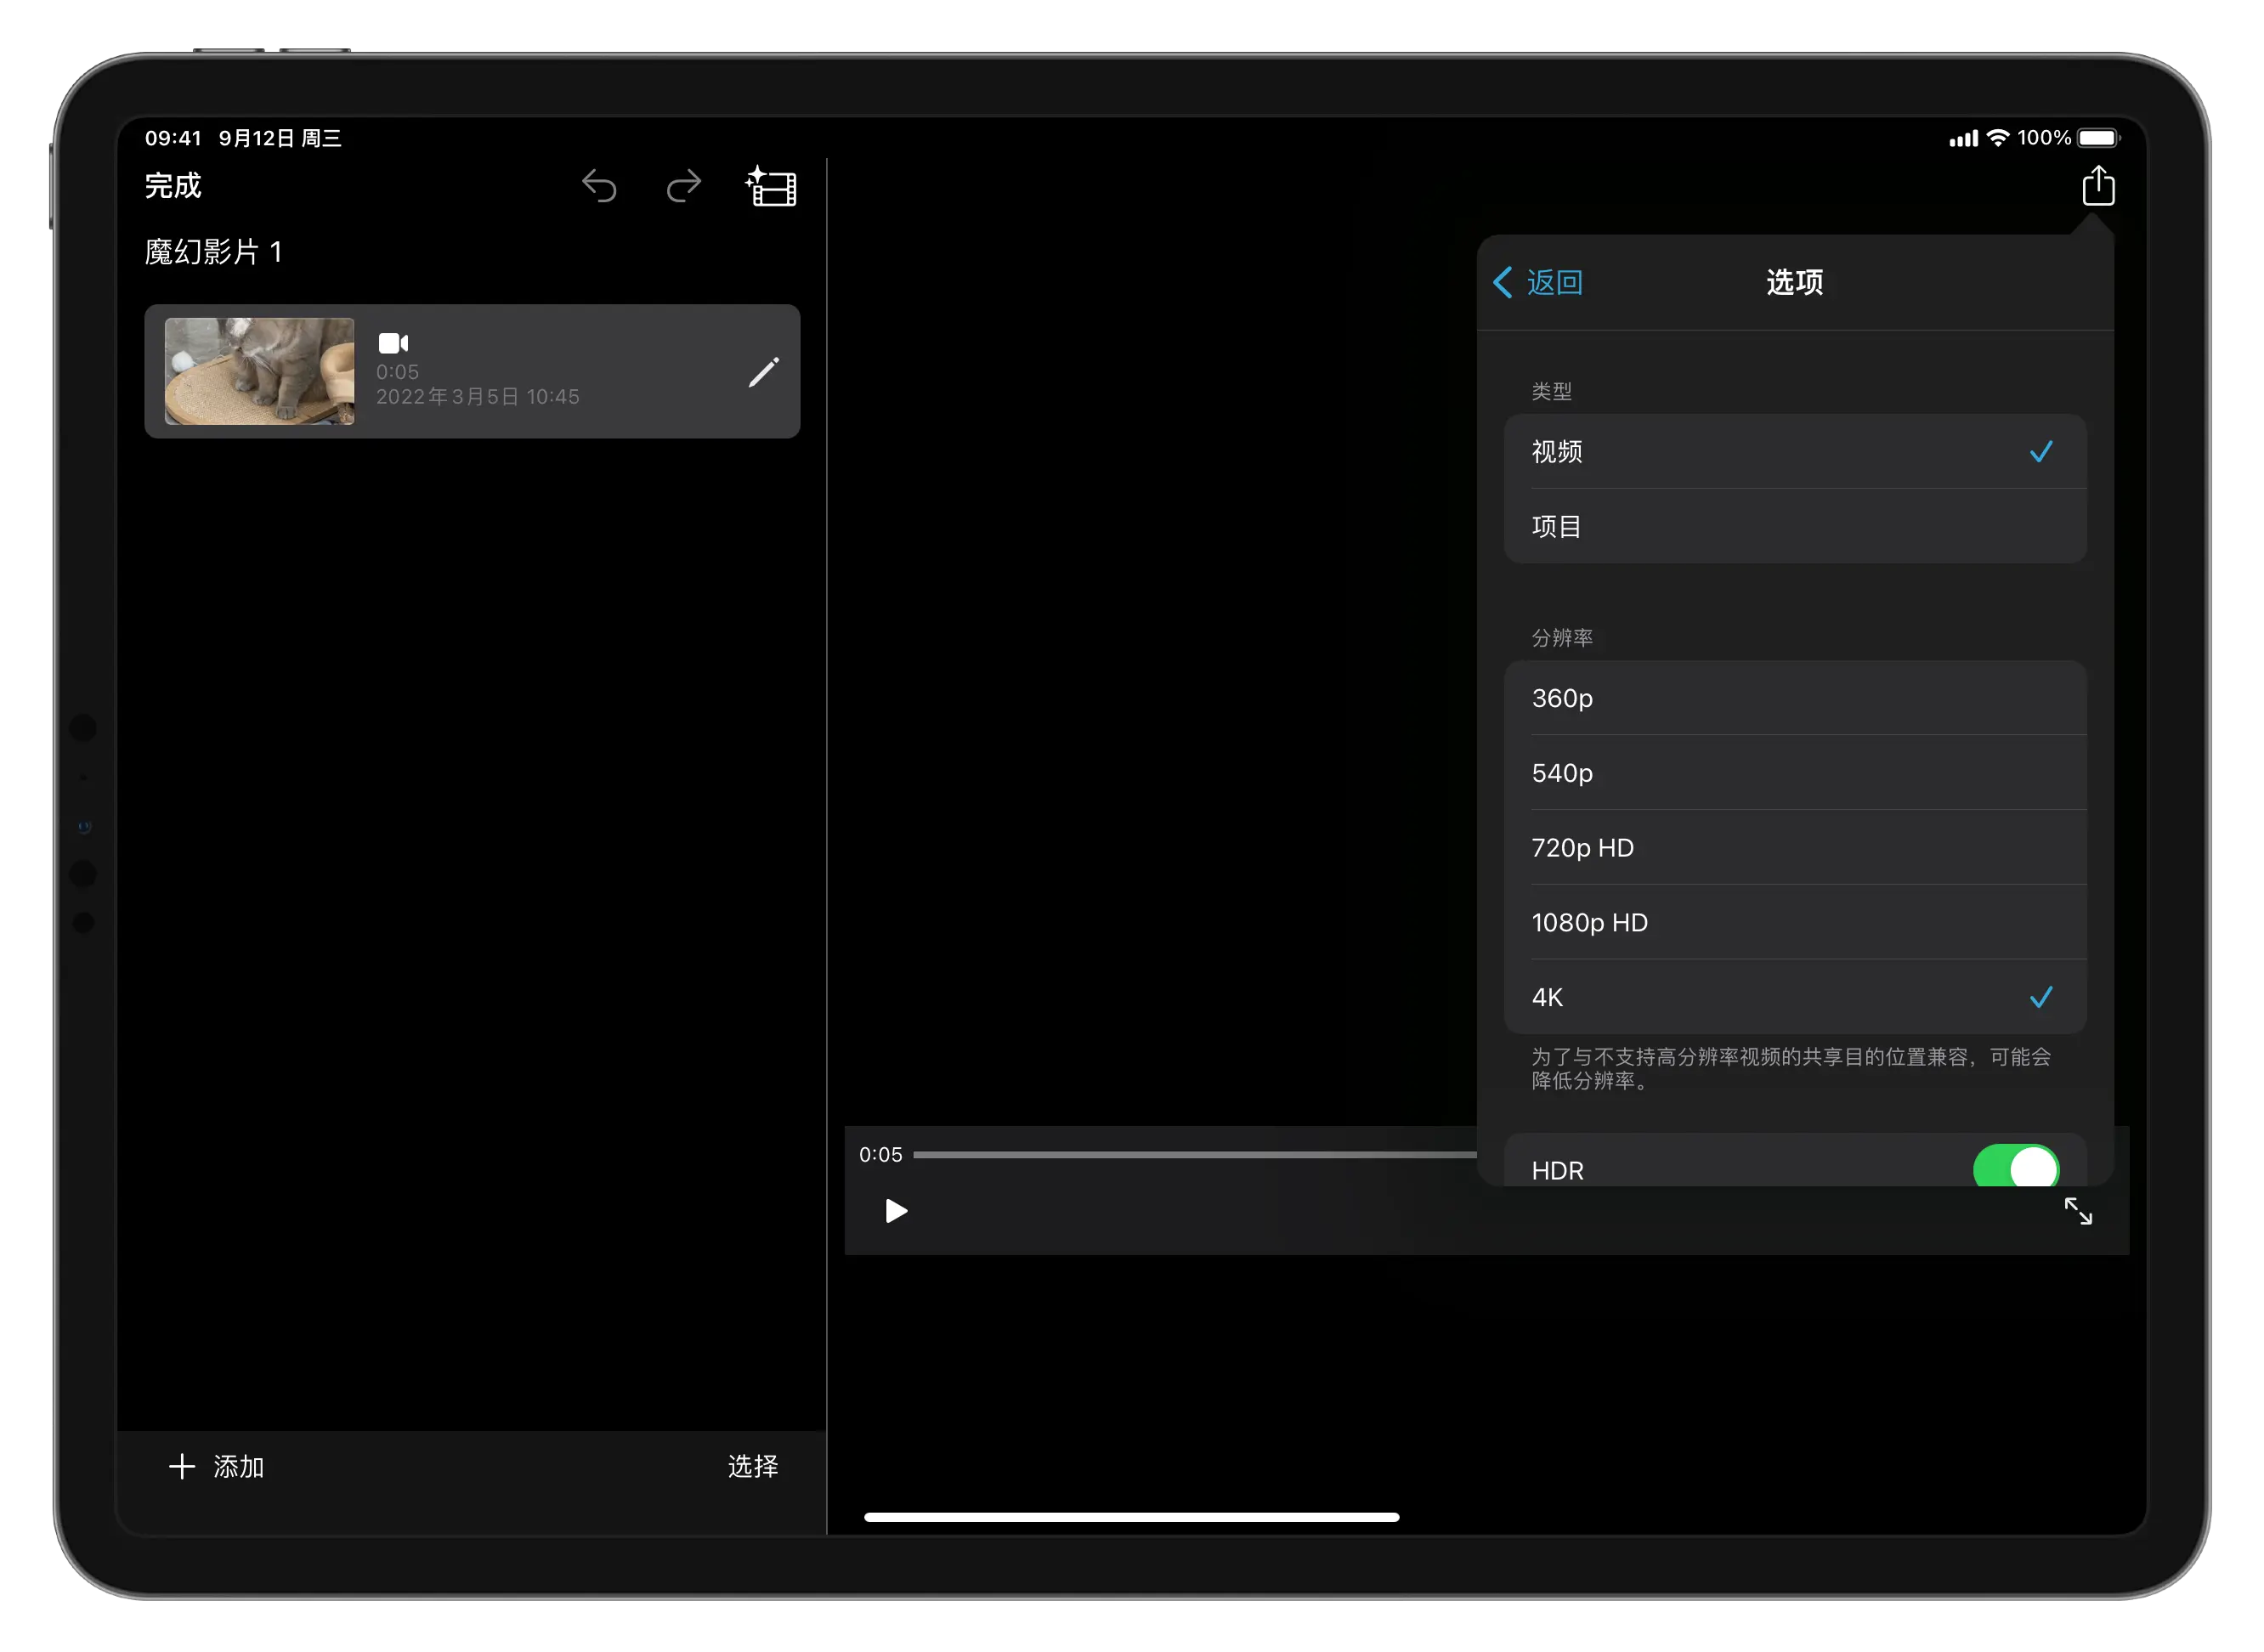The width and height of the screenshot is (2264, 1652).
Task: Select 项目 export type
Action: click(1795, 526)
